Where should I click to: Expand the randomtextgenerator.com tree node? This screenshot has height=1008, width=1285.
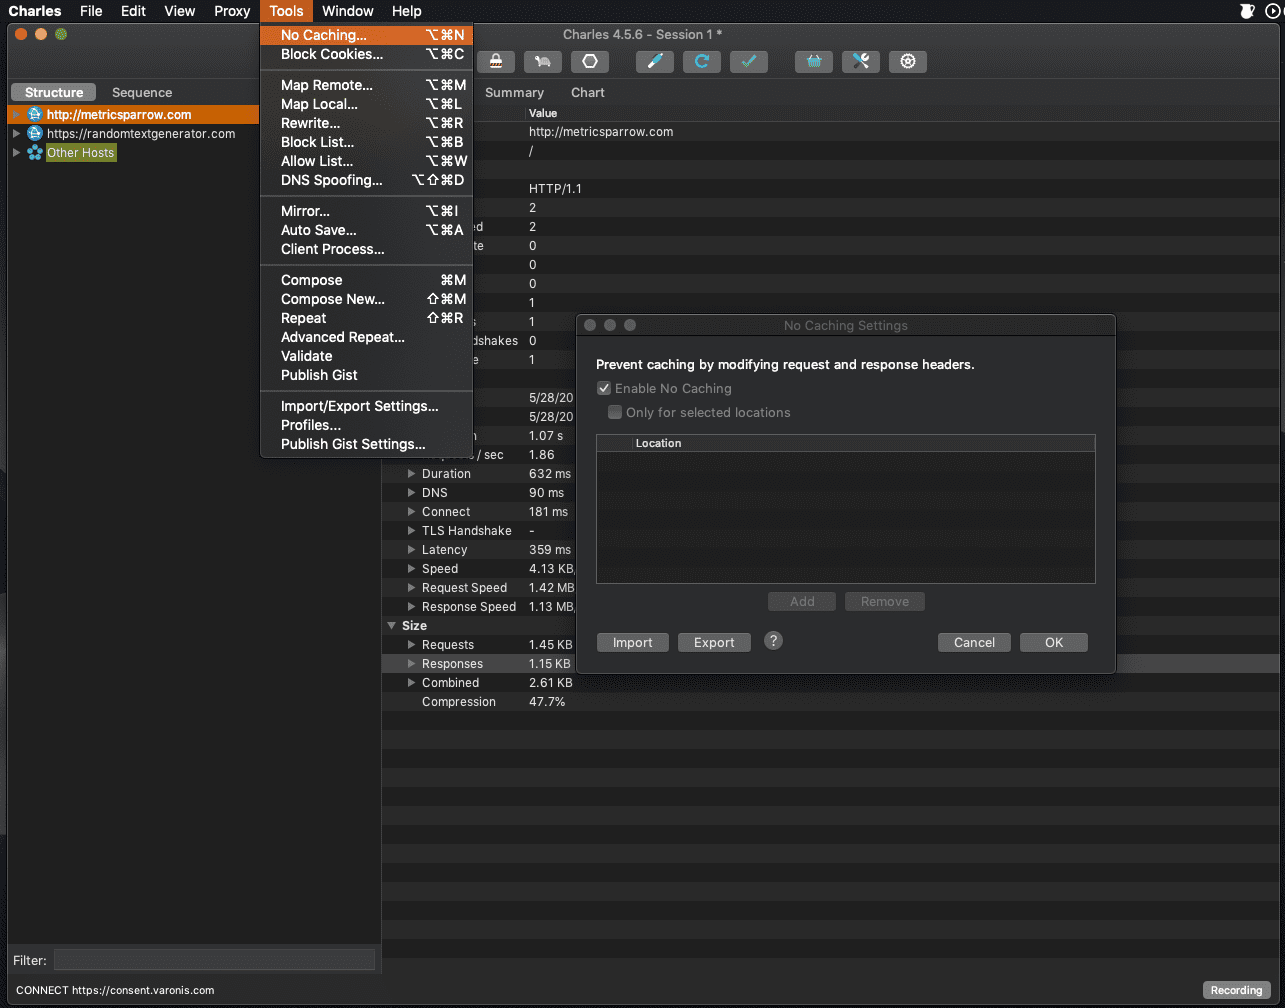(16, 134)
